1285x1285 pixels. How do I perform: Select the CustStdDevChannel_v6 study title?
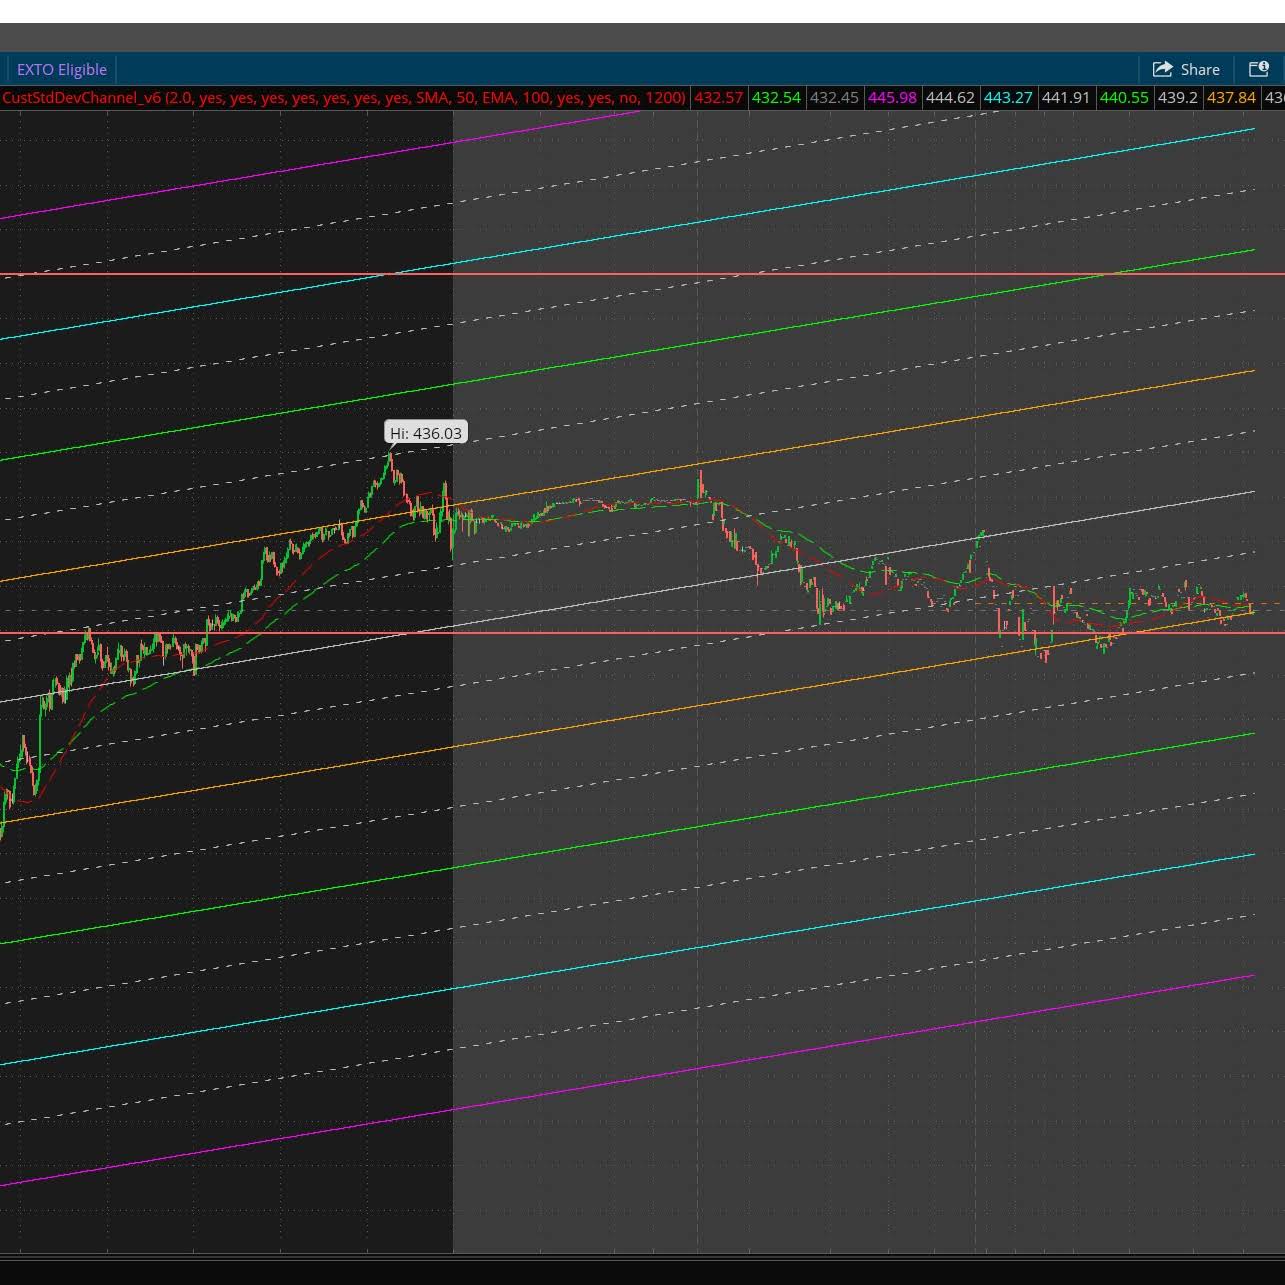pyautogui.click(x=81, y=98)
